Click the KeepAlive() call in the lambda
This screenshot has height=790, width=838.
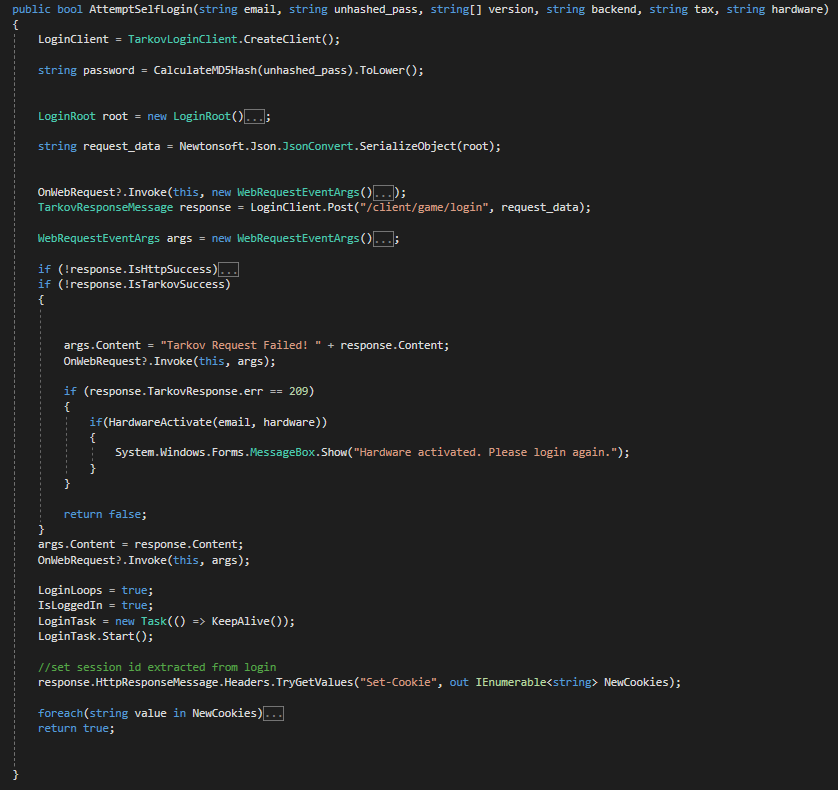pyautogui.click(x=247, y=621)
